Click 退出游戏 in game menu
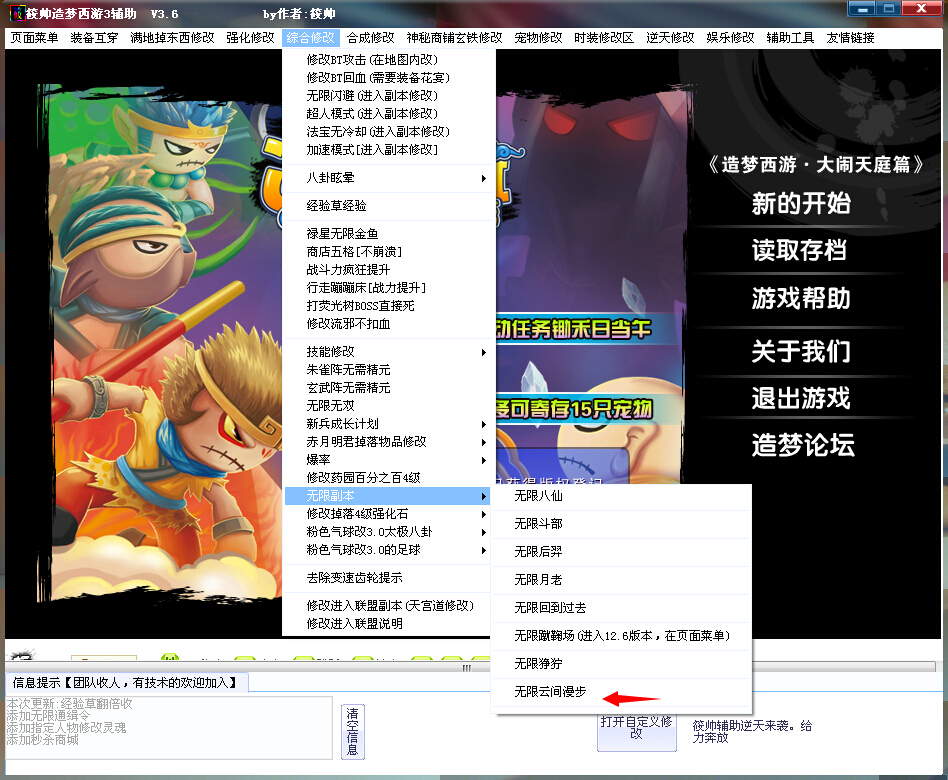Viewport: 948px width, 780px height. click(x=801, y=398)
